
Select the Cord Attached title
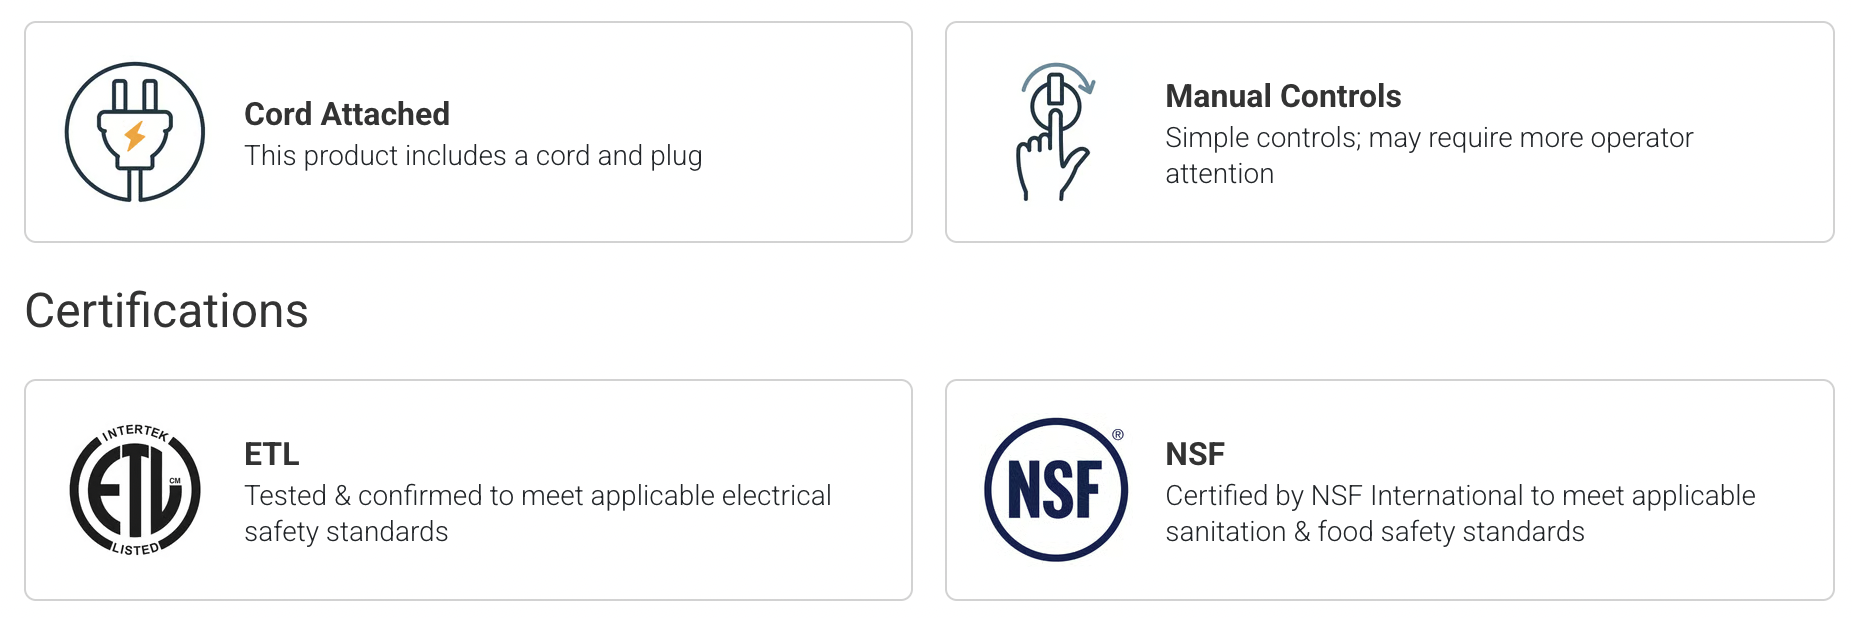(347, 114)
